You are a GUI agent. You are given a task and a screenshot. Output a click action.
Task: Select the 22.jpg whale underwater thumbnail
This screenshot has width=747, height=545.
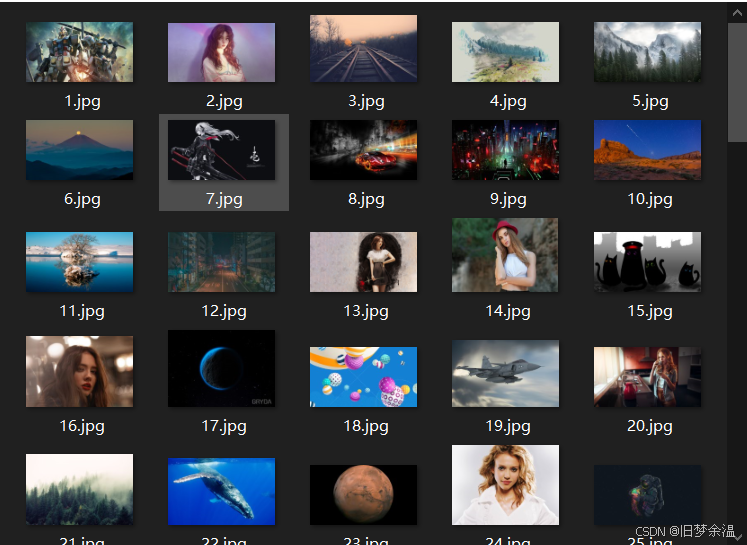(x=221, y=491)
